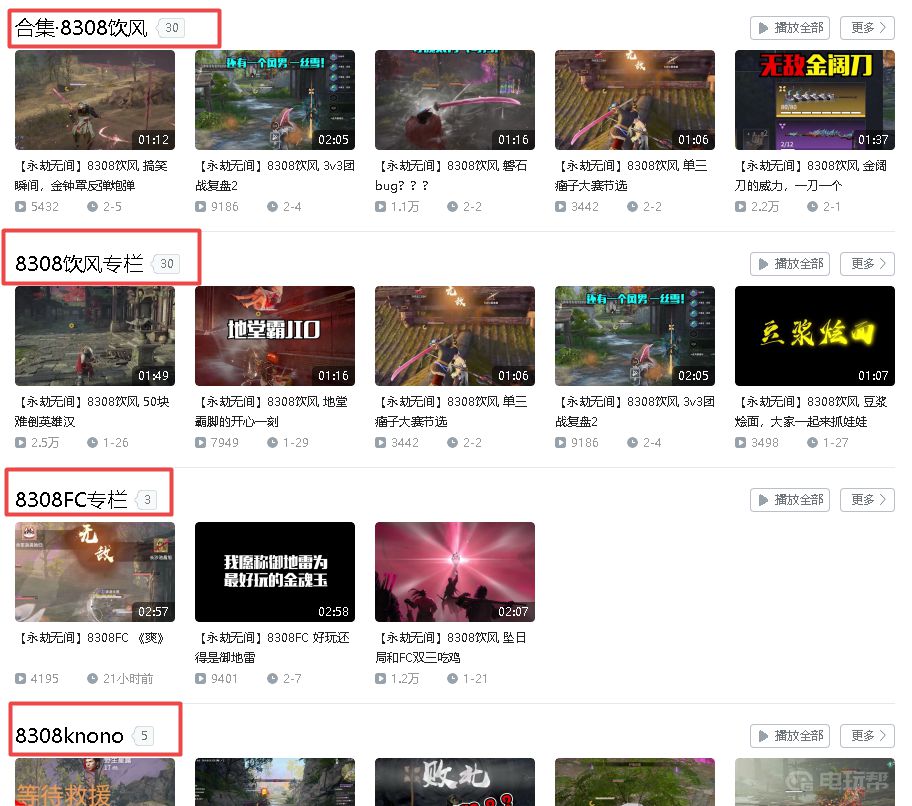Open 更多 for the 合集·8308饮风 section

point(867,28)
